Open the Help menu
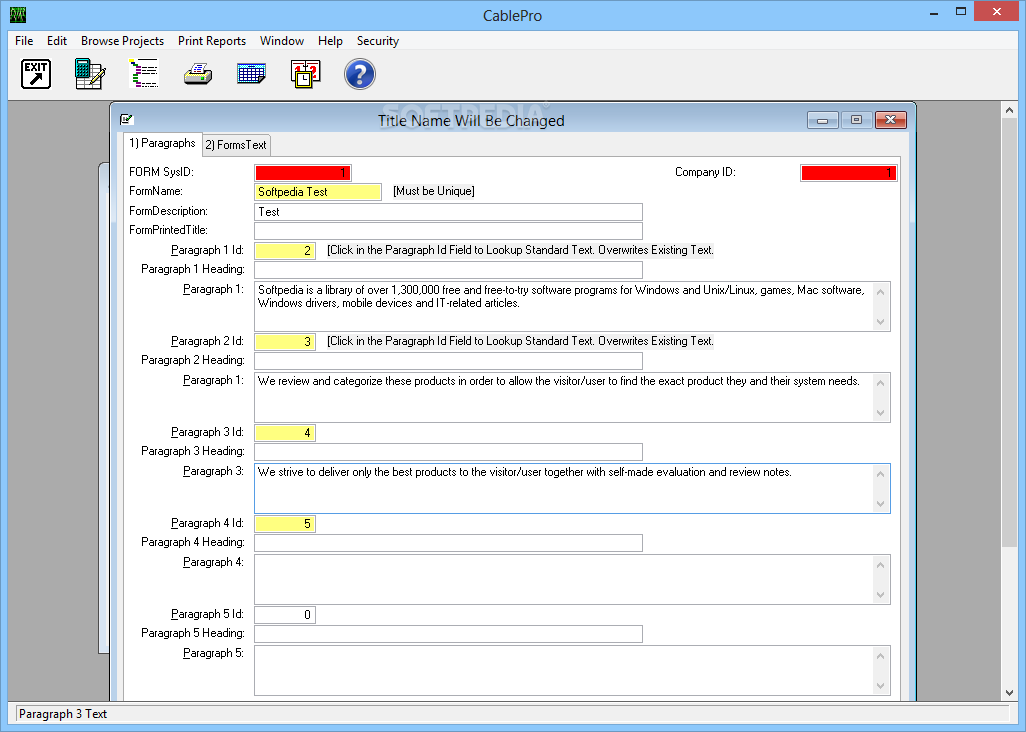The height and width of the screenshot is (732, 1026). click(x=330, y=41)
